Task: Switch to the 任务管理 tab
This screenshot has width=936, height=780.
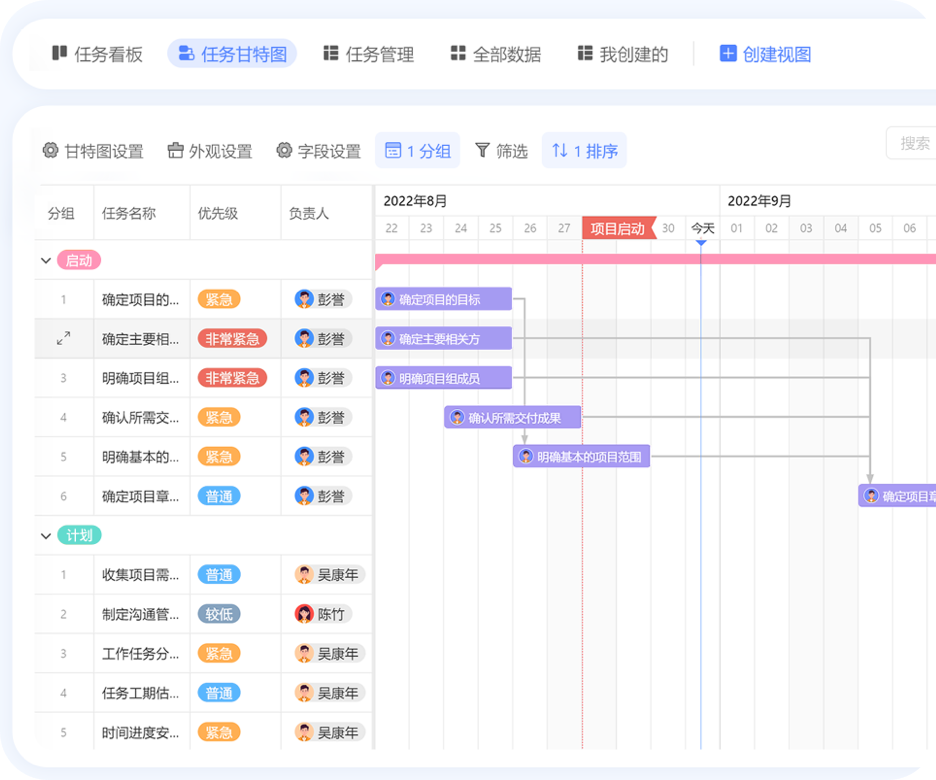Action: point(368,54)
